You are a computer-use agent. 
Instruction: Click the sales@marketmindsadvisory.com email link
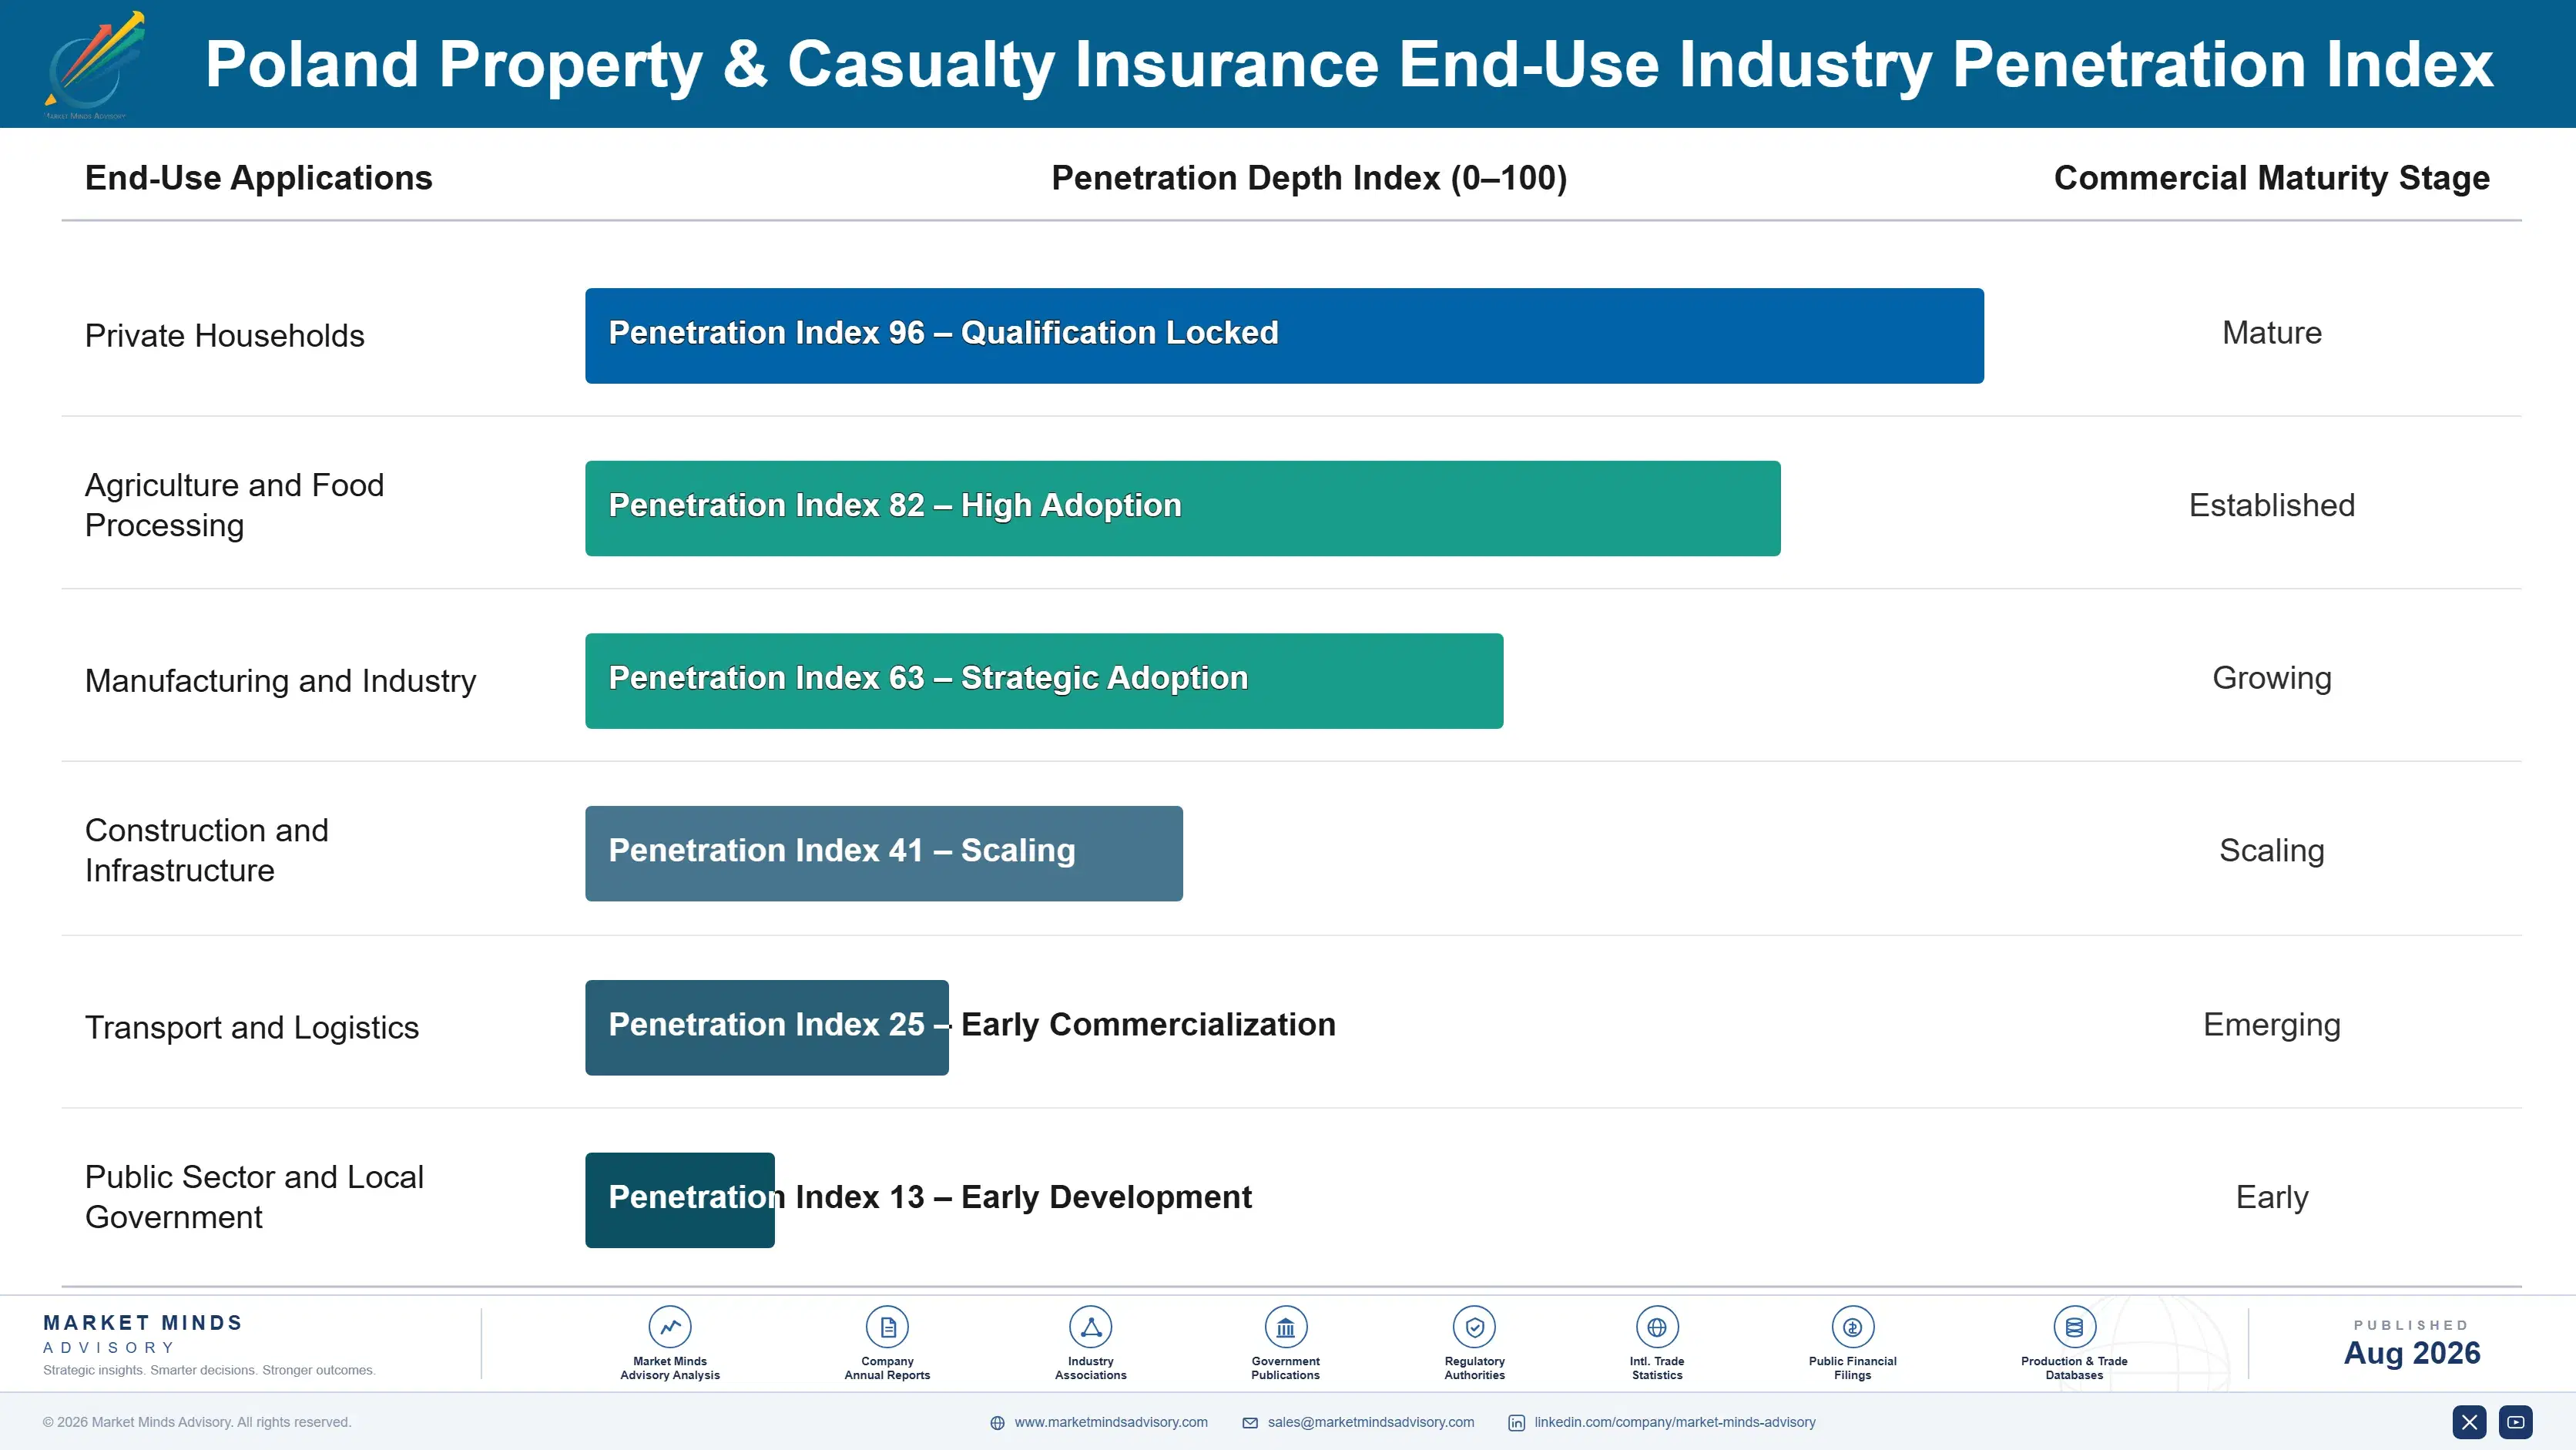1371,1422
